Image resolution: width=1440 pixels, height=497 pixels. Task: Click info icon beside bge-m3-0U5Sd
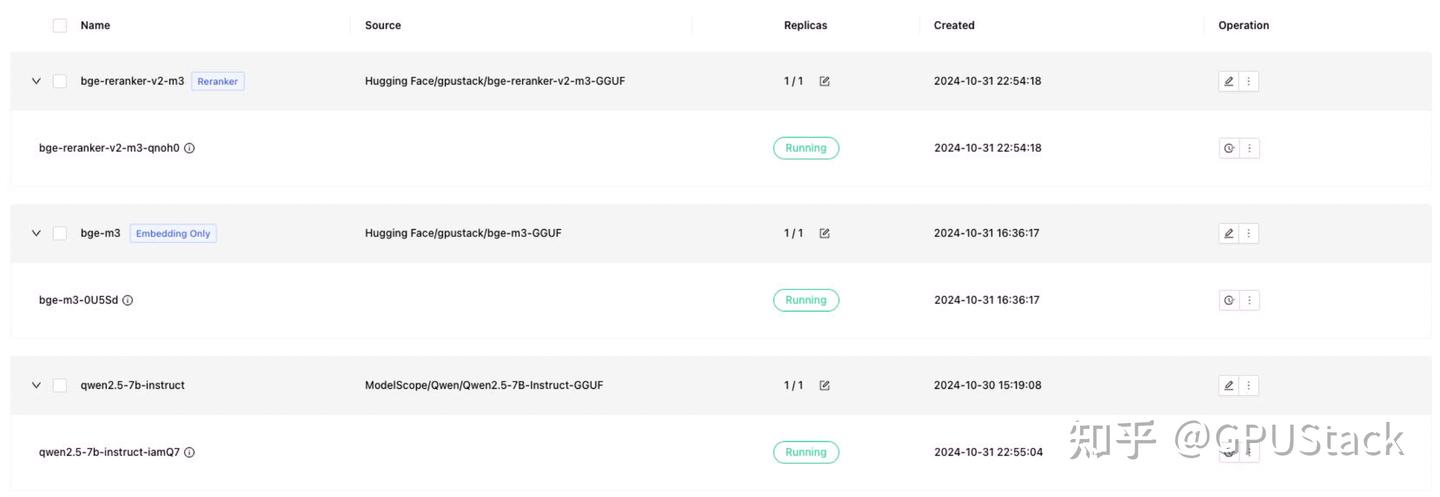click(128, 301)
